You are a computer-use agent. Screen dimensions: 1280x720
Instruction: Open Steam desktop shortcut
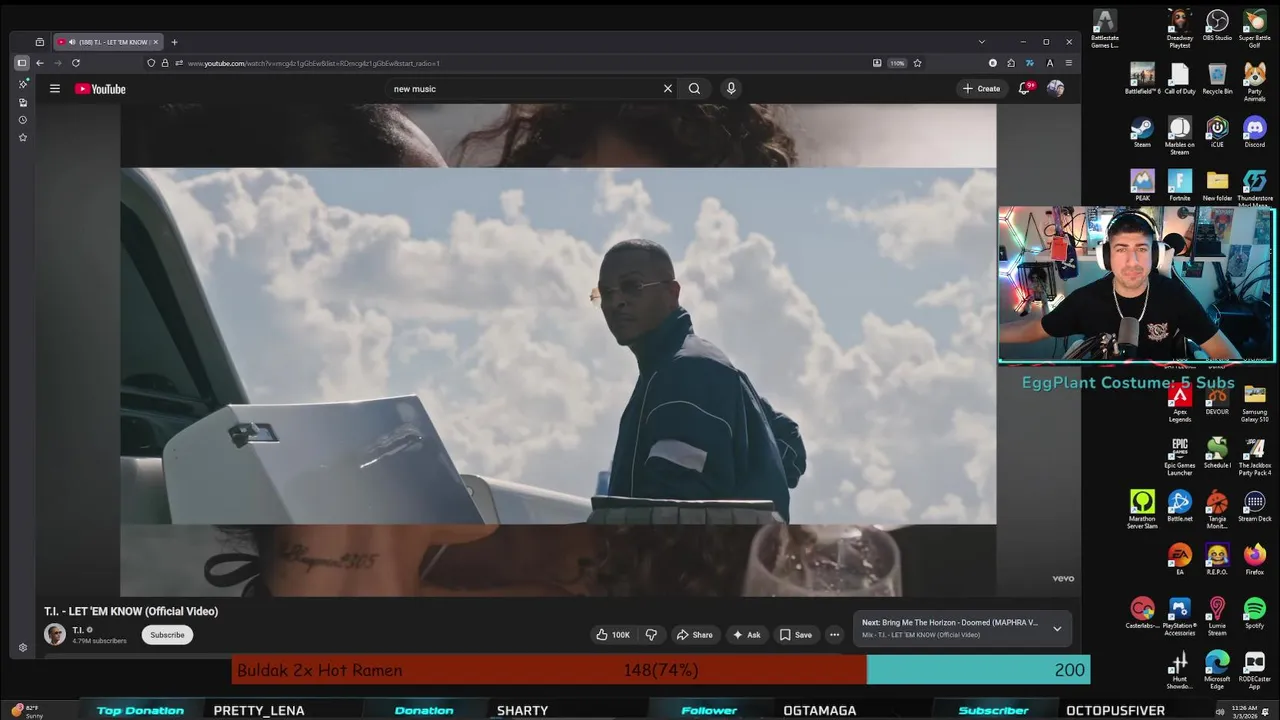coord(1142,133)
